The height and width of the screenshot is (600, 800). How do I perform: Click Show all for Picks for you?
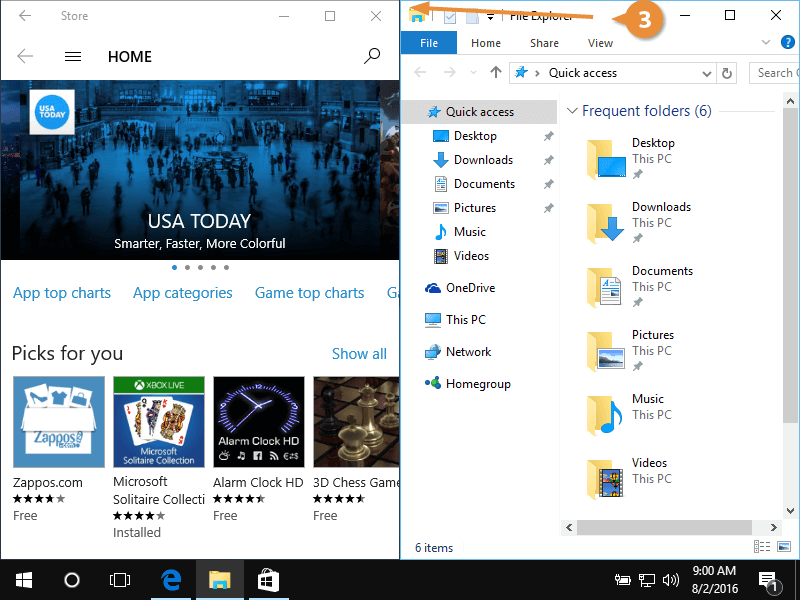point(359,354)
